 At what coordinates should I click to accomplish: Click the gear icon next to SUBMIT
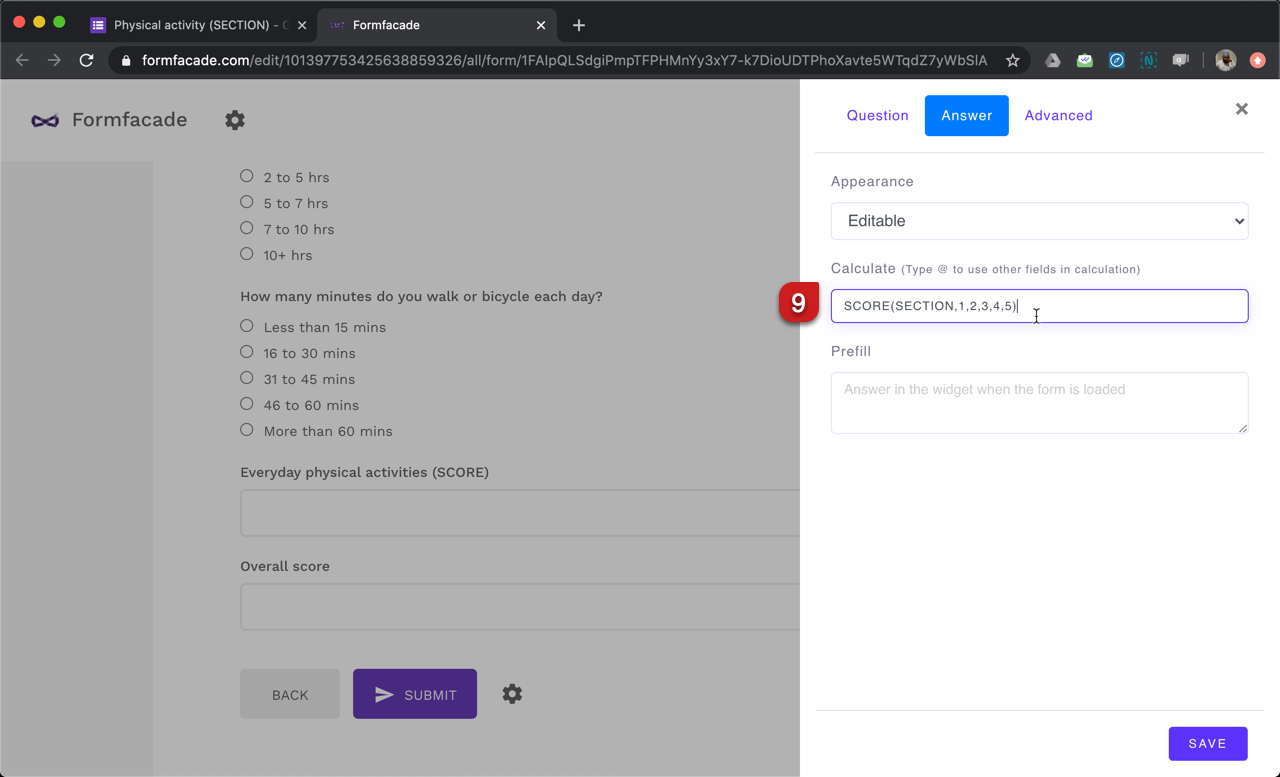click(512, 693)
